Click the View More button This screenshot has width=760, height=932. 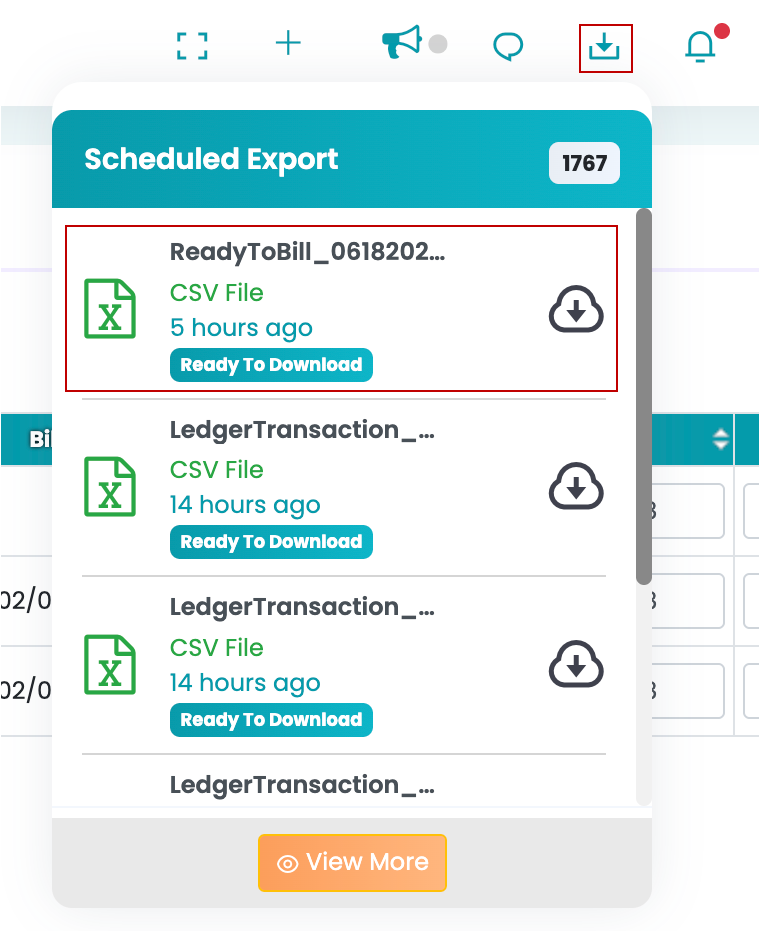352,862
